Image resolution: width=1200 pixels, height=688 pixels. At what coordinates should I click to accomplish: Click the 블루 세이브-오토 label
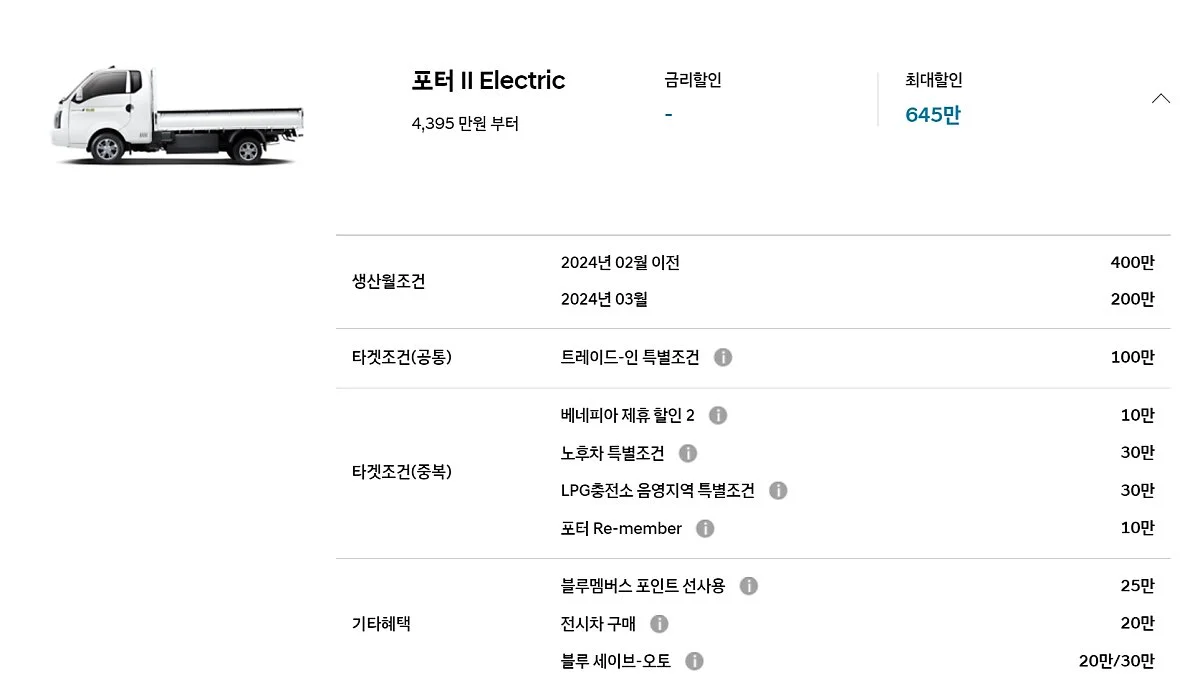tap(616, 661)
